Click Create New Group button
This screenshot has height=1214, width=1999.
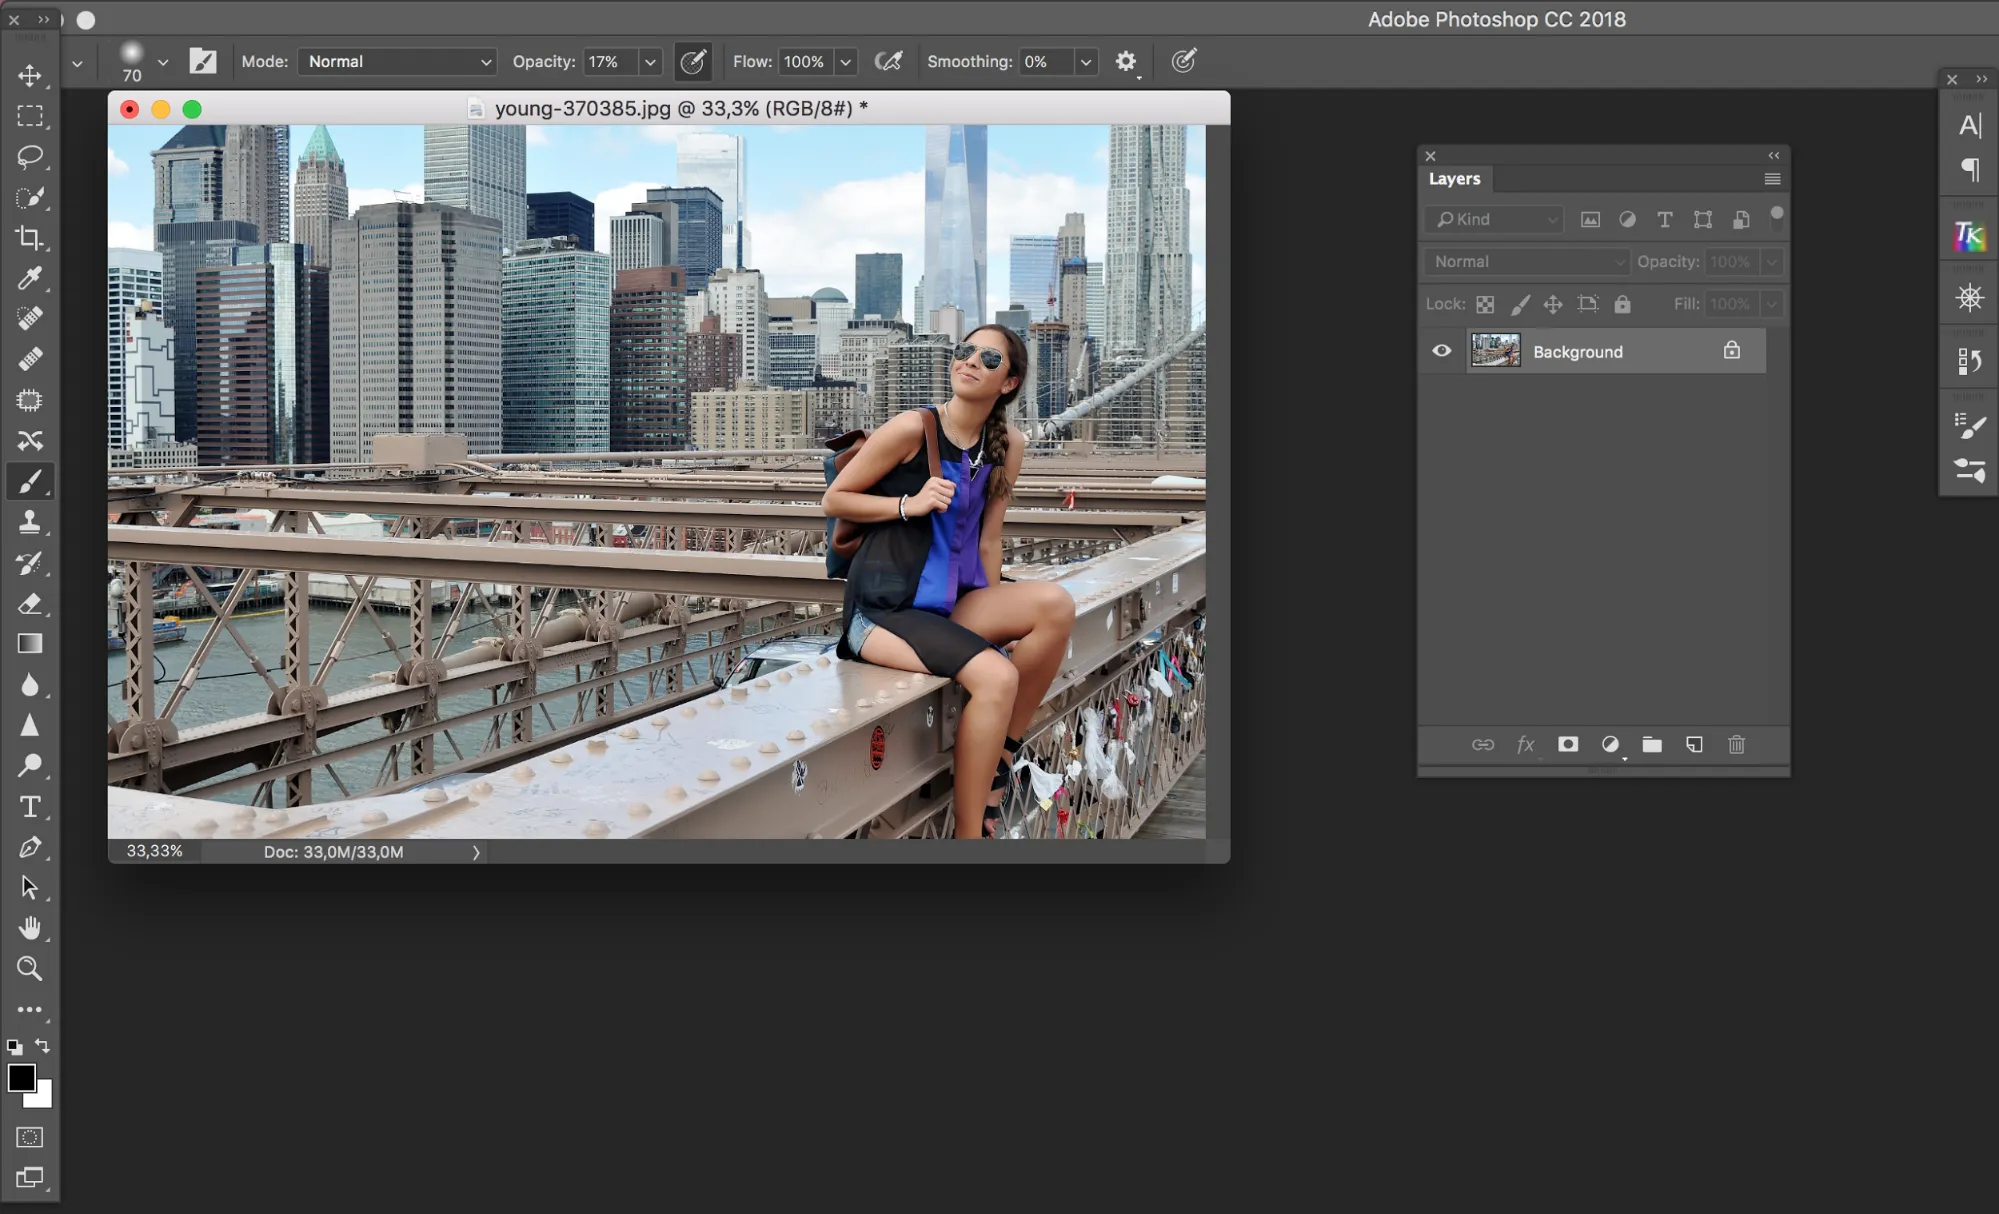click(x=1652, y=744)
